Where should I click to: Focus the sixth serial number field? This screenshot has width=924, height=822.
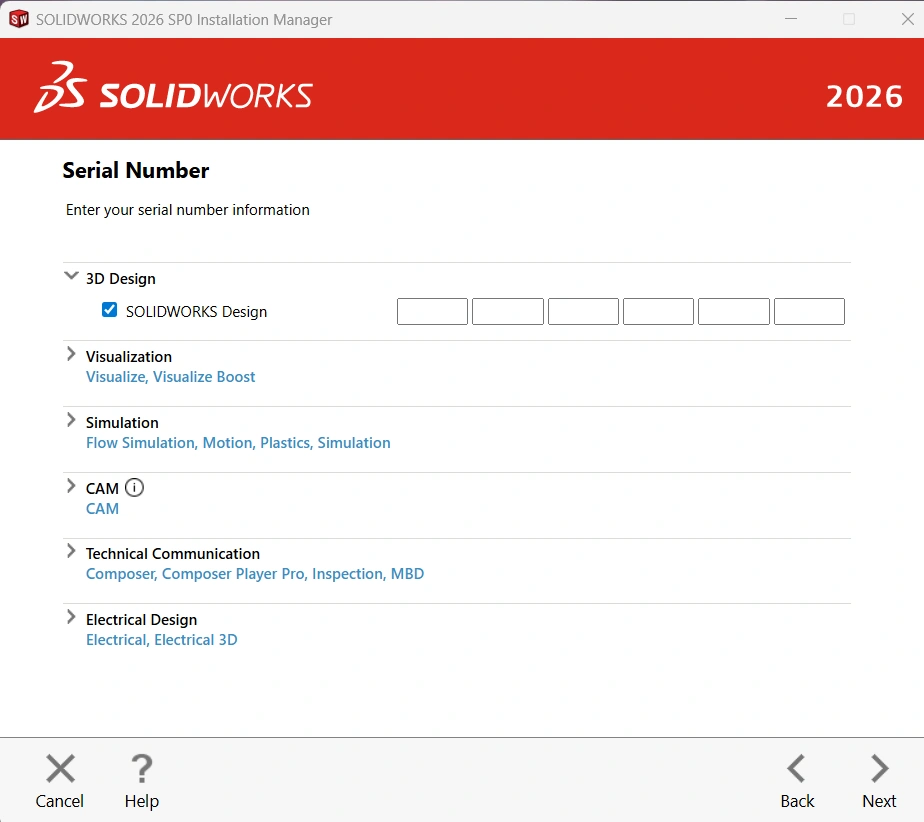pos(809,312)
